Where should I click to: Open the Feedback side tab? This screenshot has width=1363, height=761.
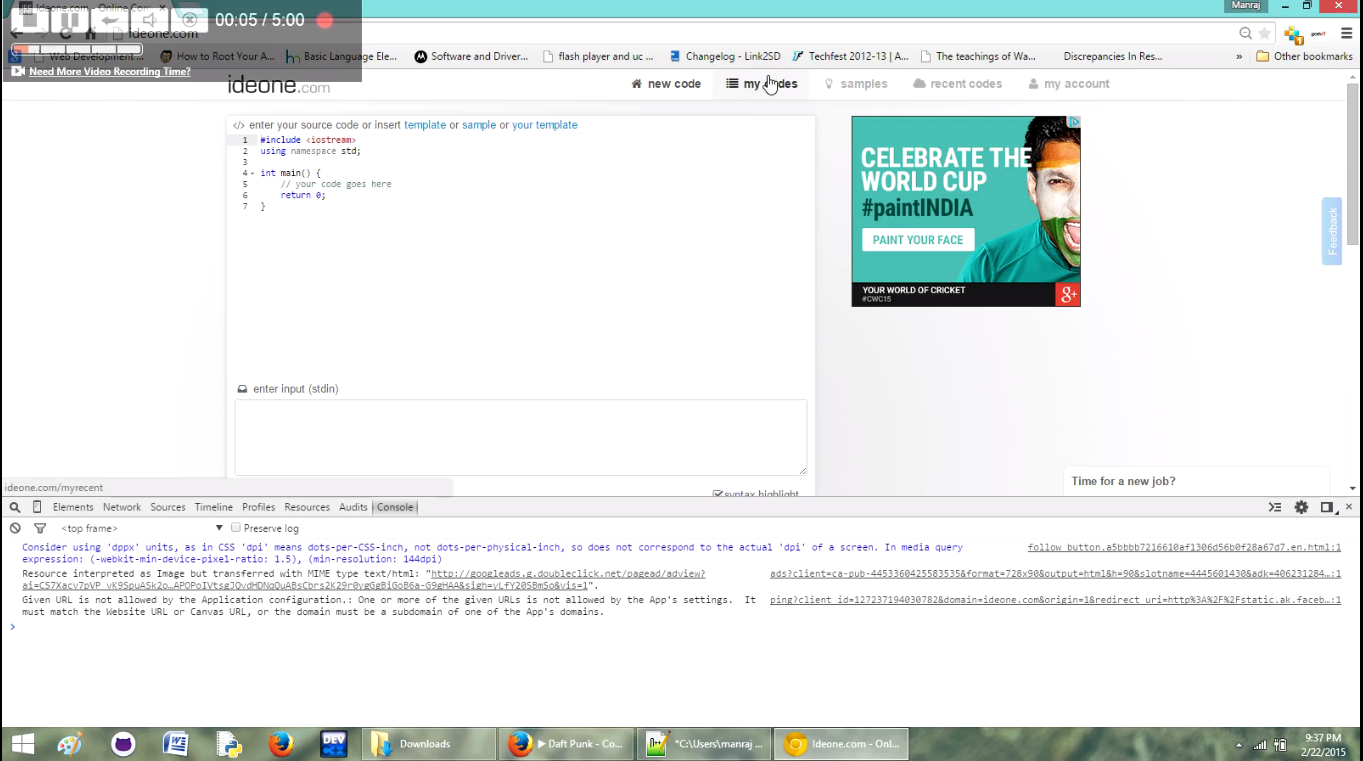tap(1332, 231)
